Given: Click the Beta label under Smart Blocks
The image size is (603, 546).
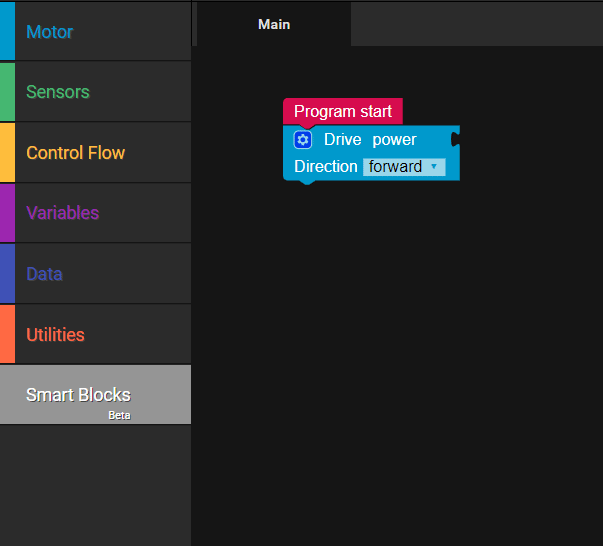Looking at the screenshot, I should click(x=119, y=415).
